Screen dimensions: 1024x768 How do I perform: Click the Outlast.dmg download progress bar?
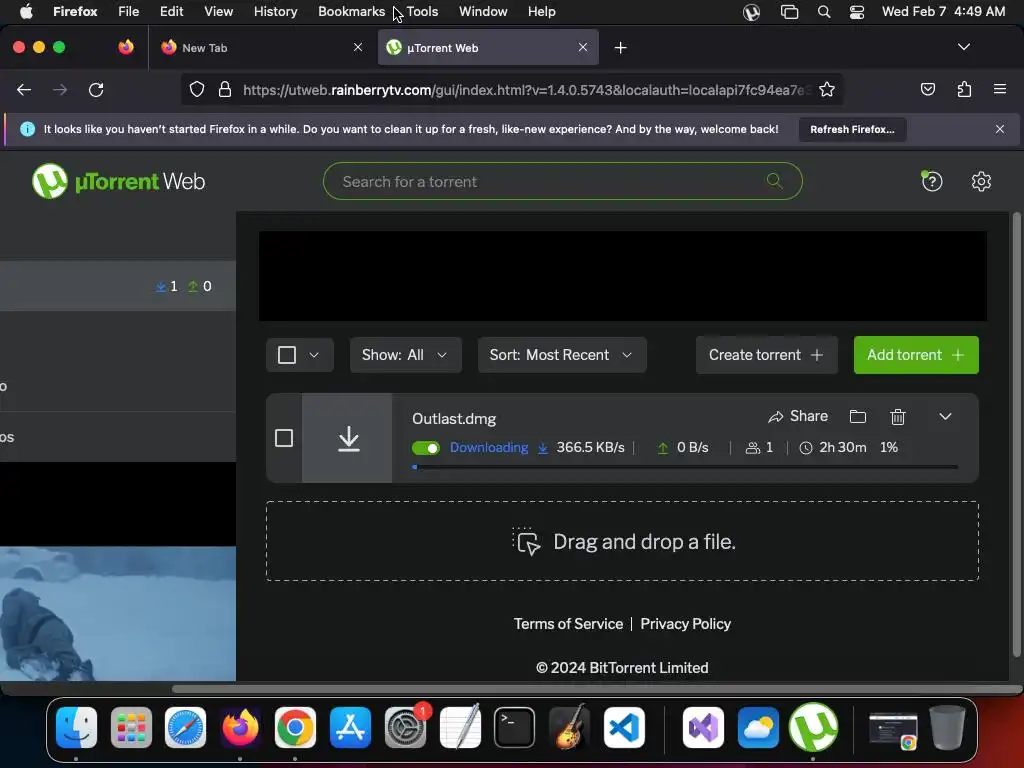coord(684,468)
